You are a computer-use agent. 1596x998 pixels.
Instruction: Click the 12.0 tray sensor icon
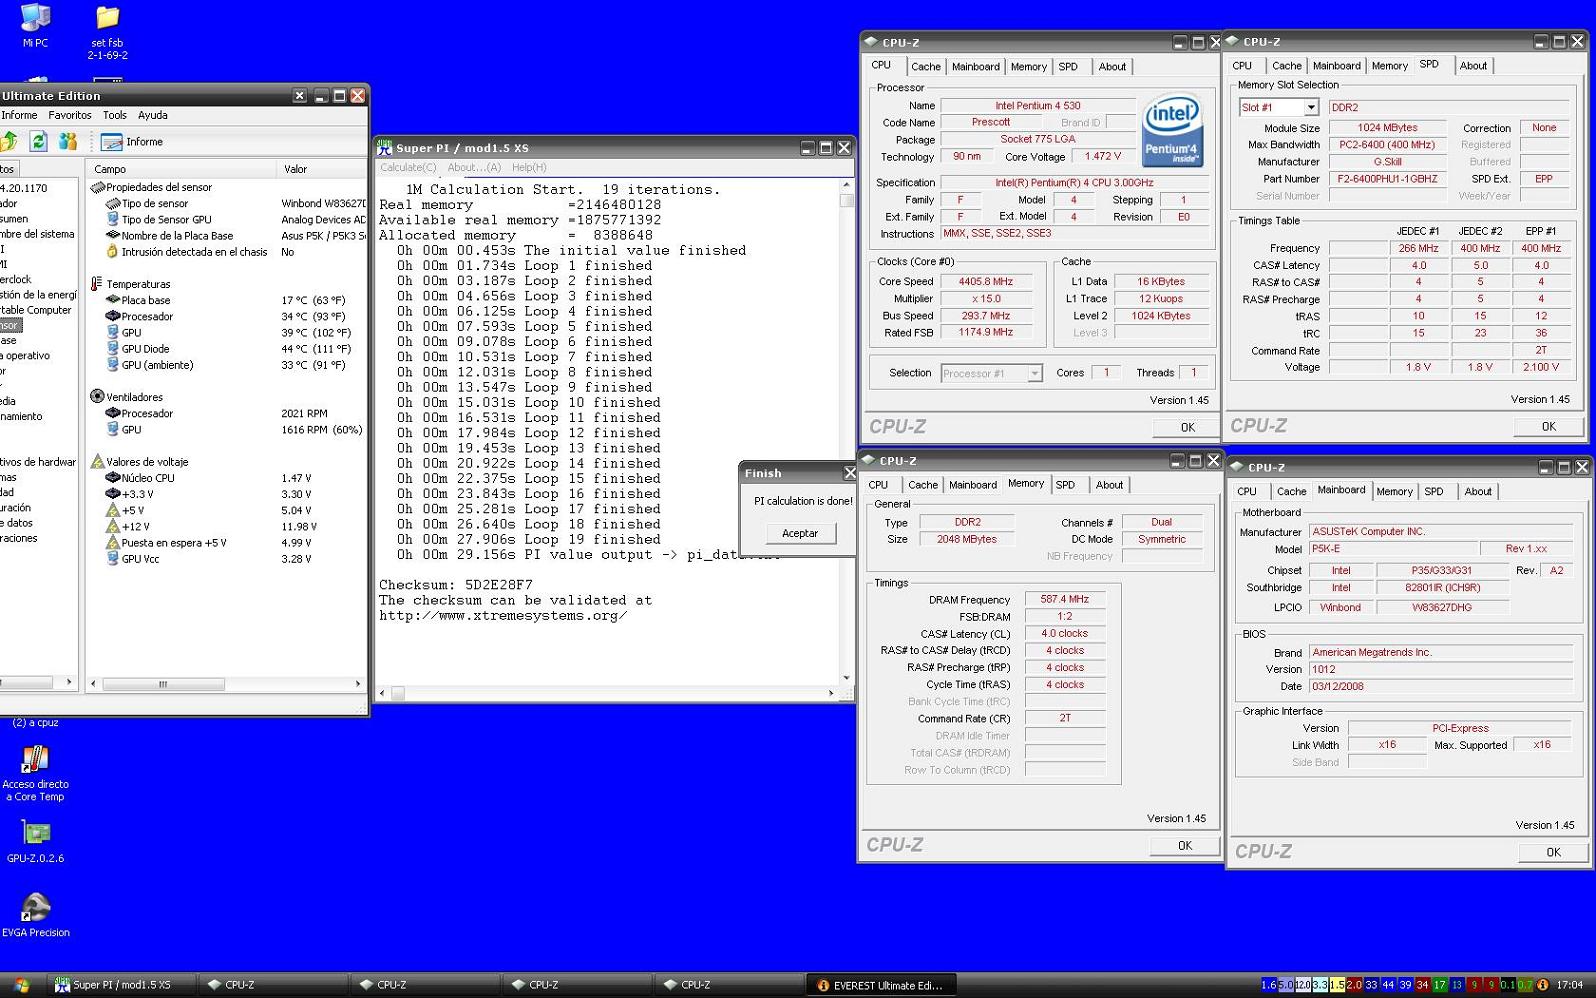1303,985
